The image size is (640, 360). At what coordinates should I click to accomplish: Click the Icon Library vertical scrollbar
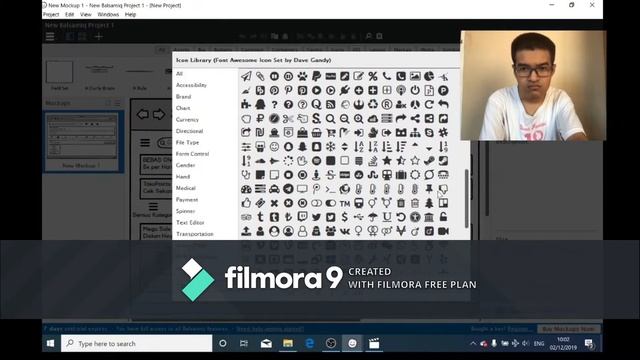(467, 198)
